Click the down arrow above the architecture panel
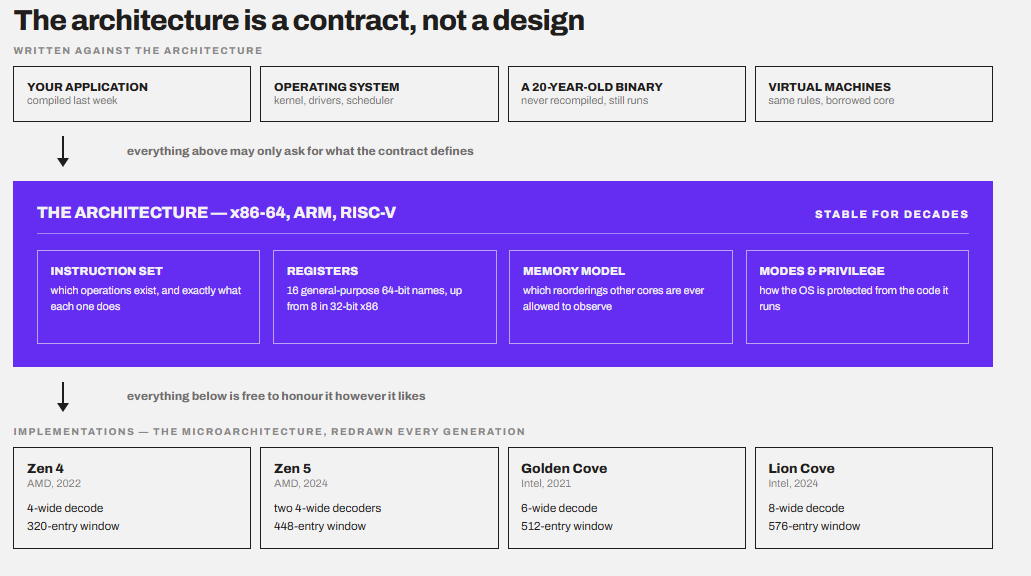 coord(62,151)
